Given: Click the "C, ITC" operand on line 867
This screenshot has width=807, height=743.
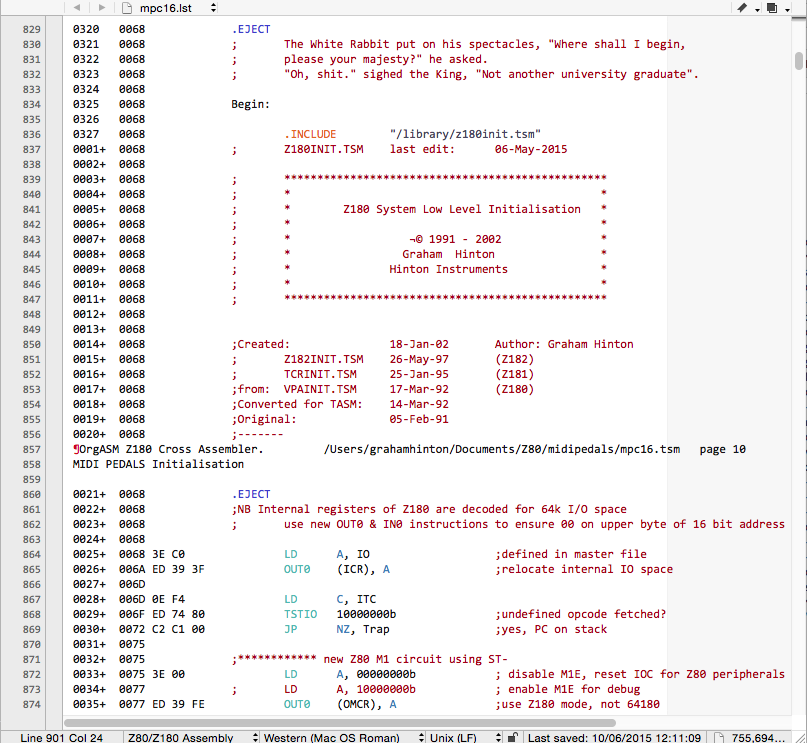Looking at the screenshot, I should point(356,599).
